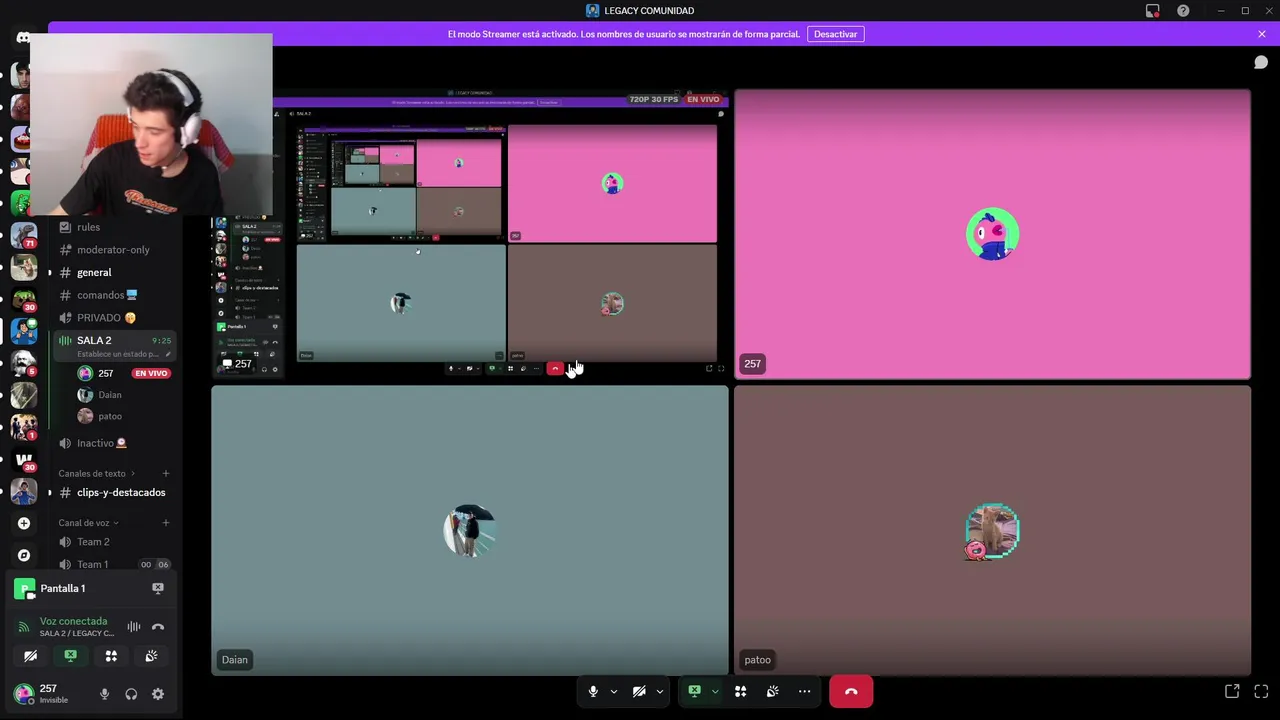Screen dimensions: 1280x720
Task: Pop out the call window
Action: pyautogui.click(x=1232, y=691)
